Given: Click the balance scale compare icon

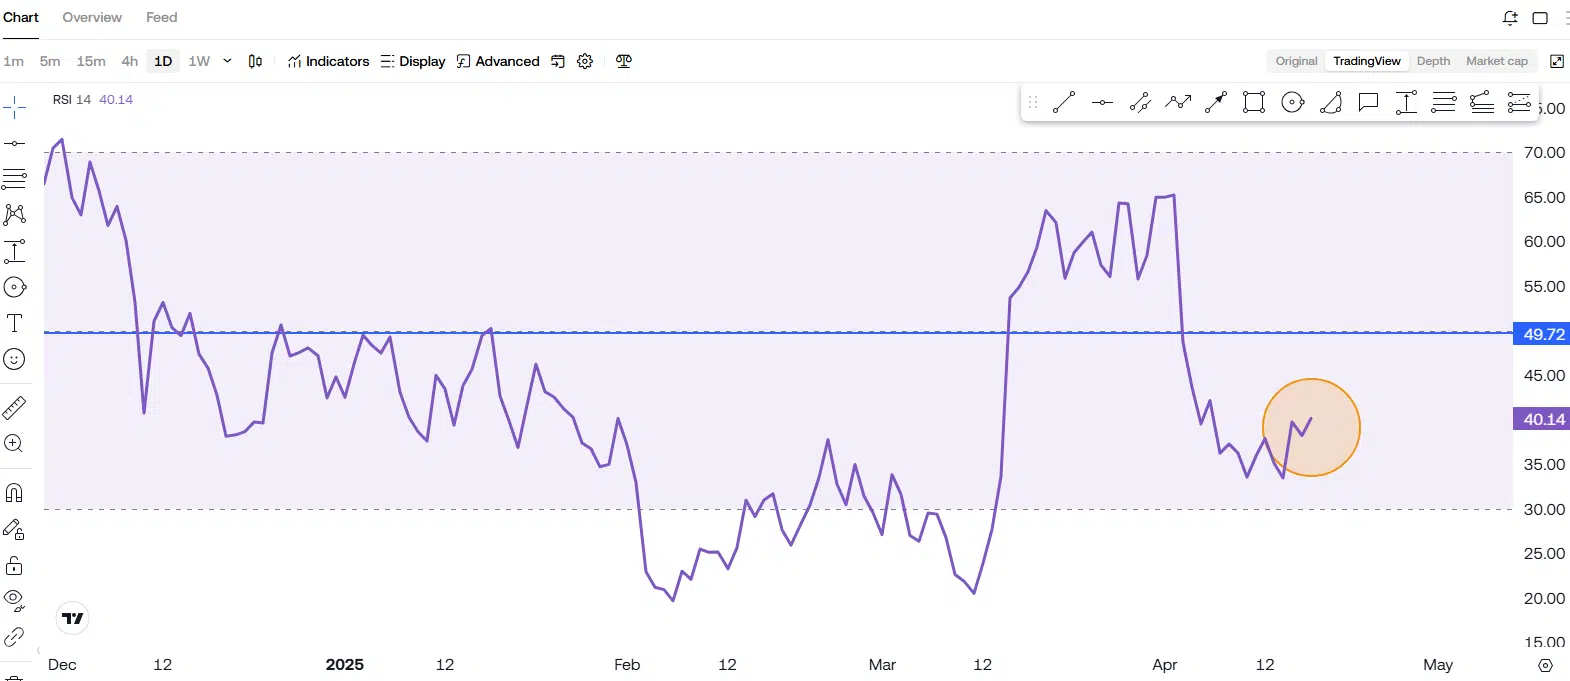Looking at the screenshot, I should click(624, 61).
